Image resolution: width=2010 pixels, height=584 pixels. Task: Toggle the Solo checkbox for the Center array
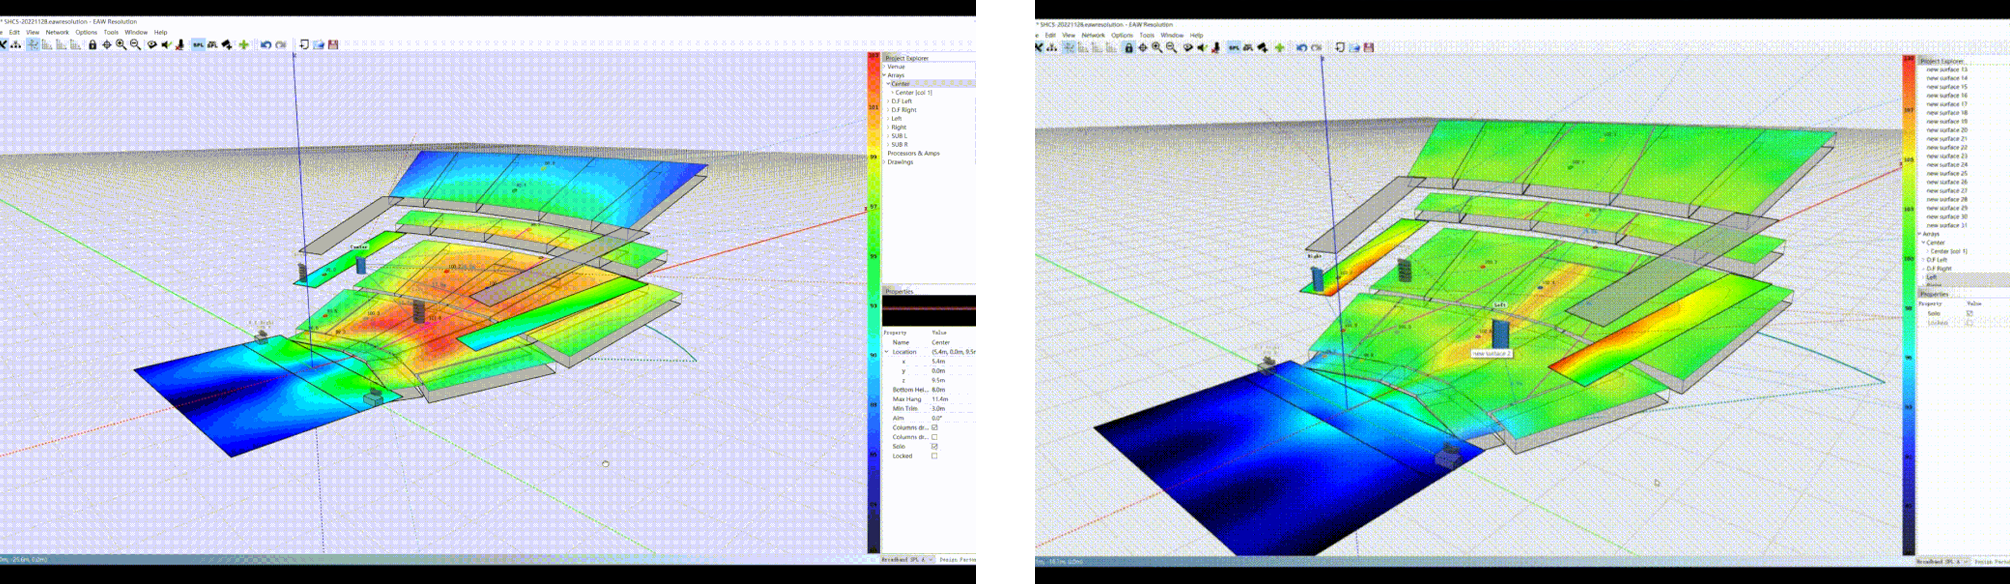[934, 446]
